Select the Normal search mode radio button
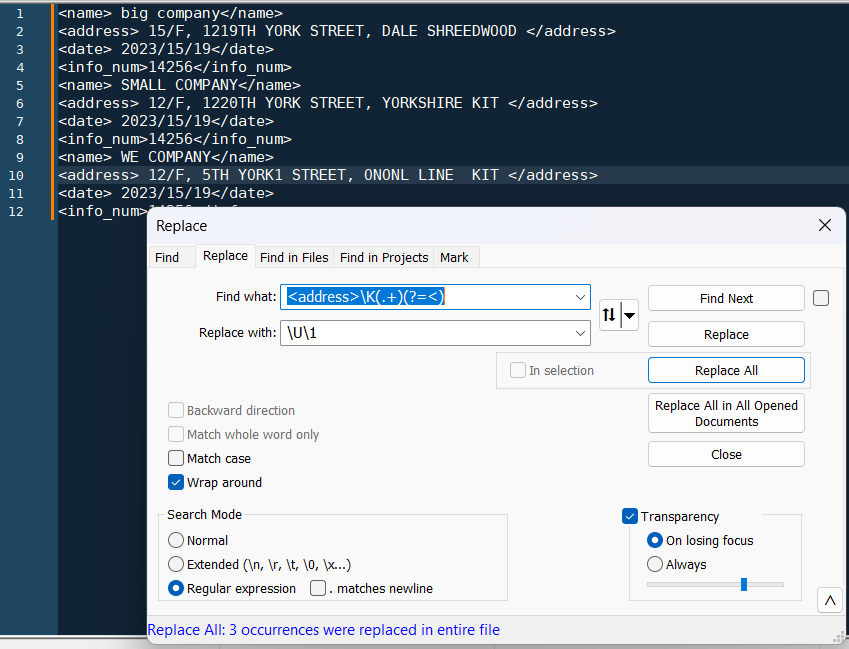Image resolution: width=849 pixels, height=649 pixels. click(177, 540)
